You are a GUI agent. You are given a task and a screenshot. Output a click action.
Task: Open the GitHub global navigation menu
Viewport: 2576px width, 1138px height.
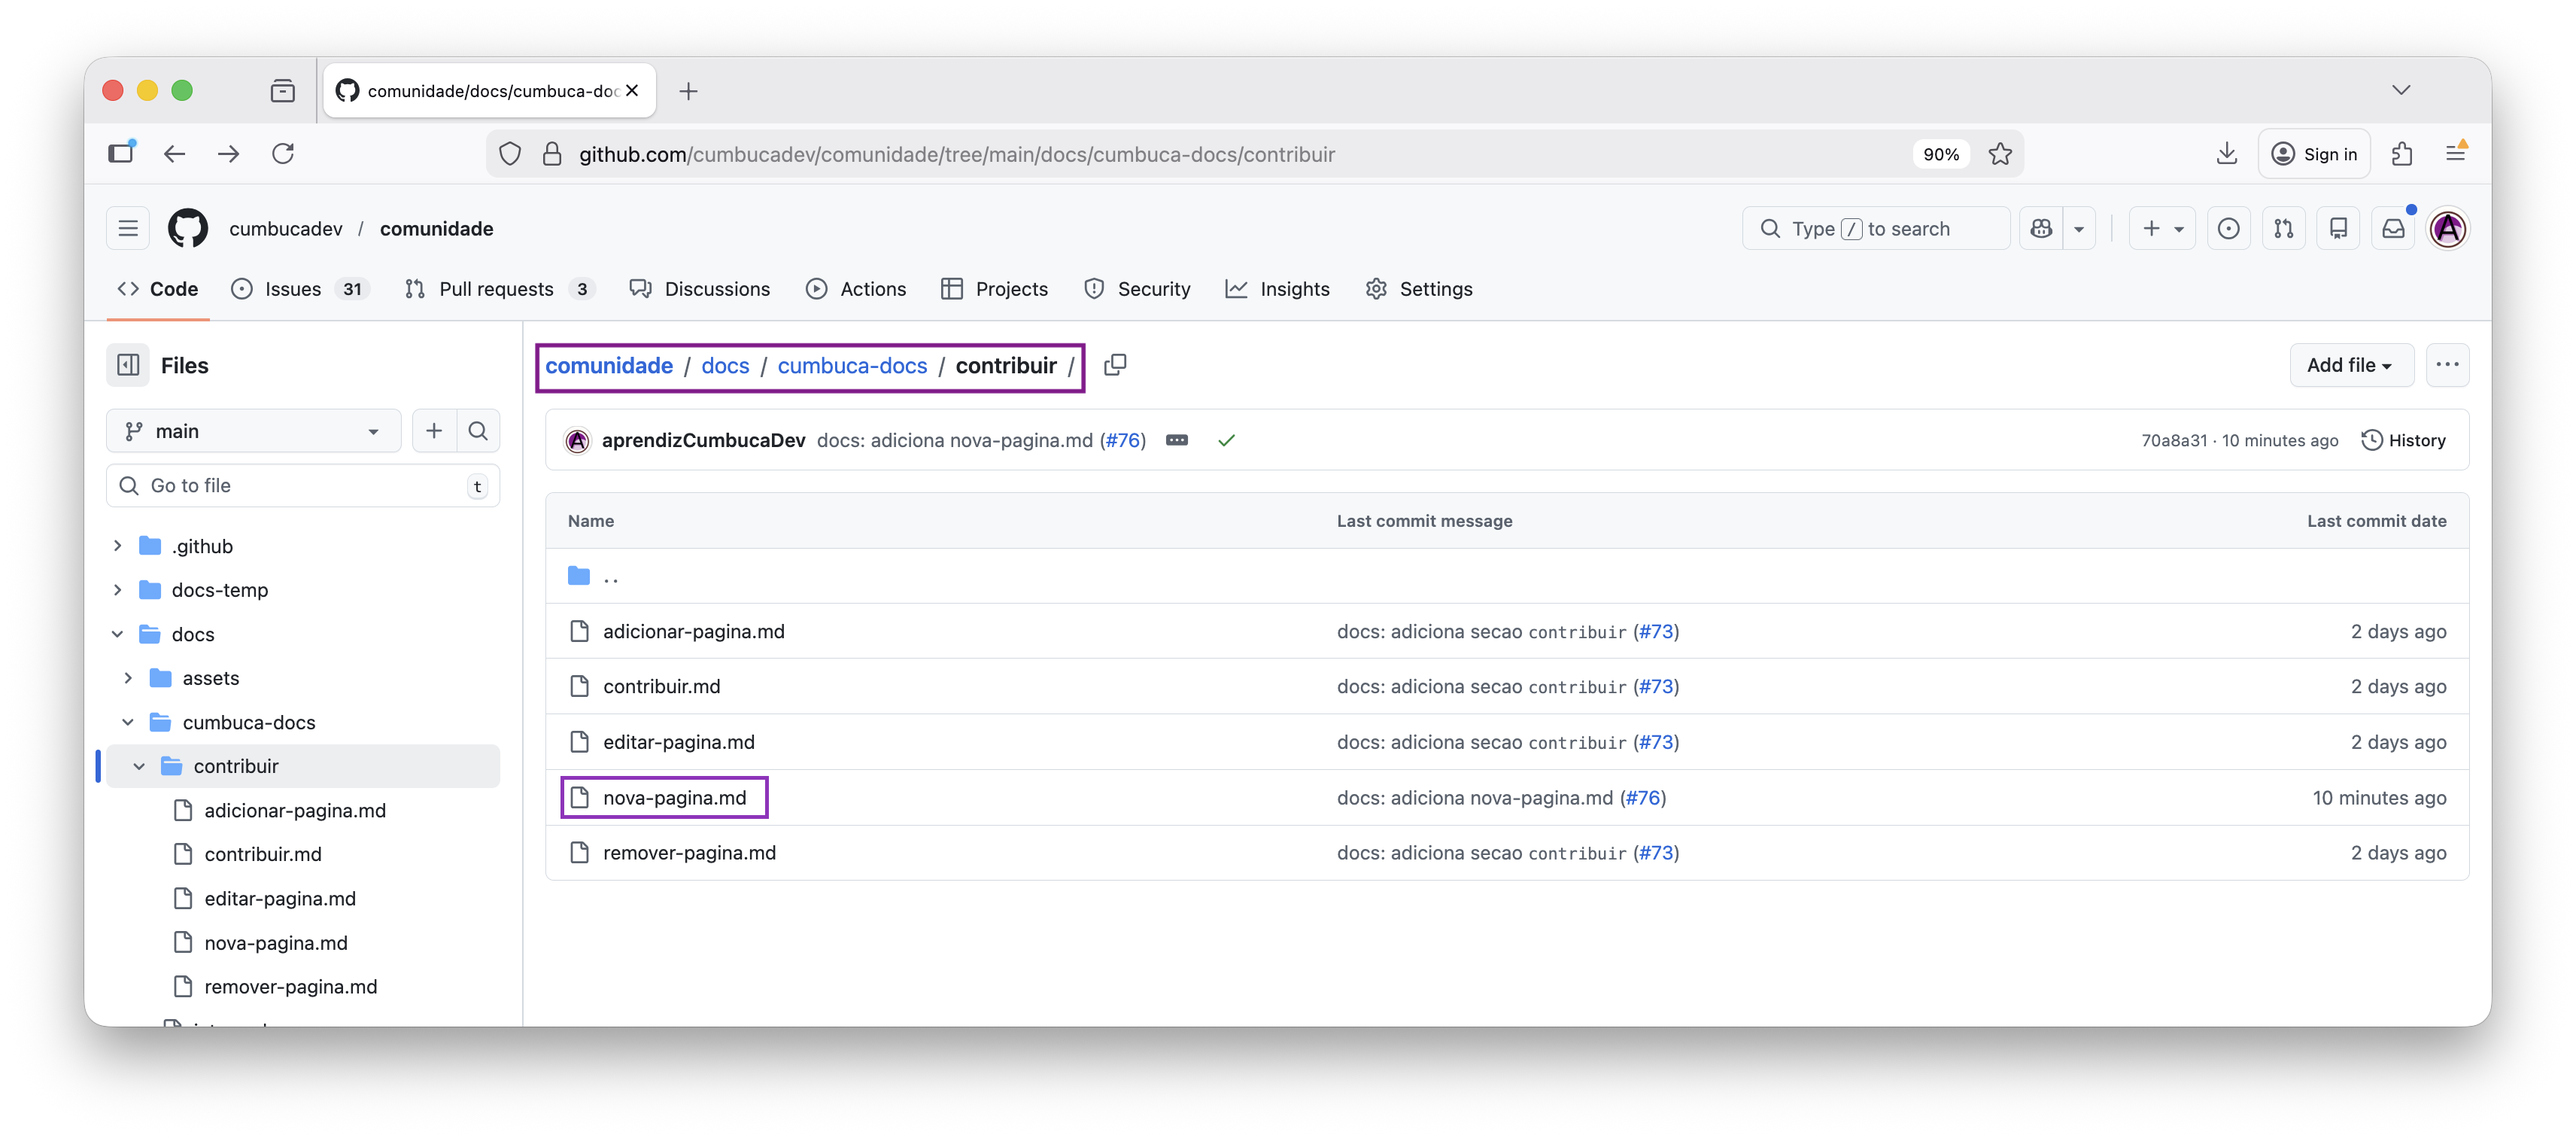tap(128, 229)
